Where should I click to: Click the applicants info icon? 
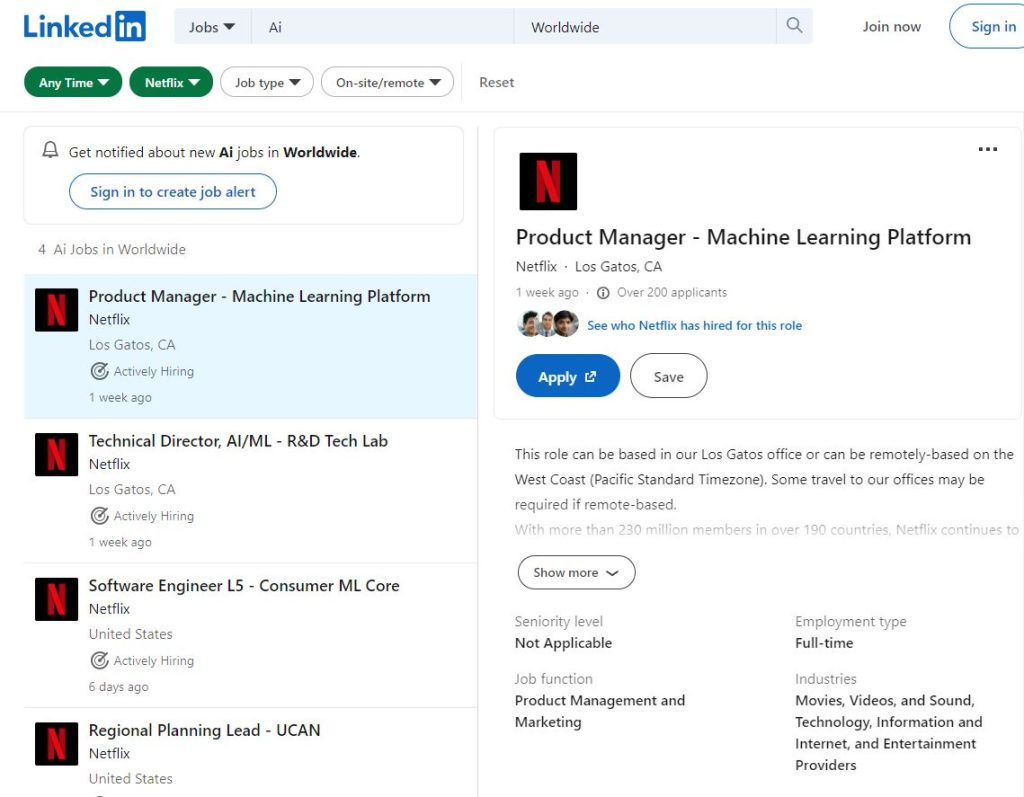click(x=603, y=293)
